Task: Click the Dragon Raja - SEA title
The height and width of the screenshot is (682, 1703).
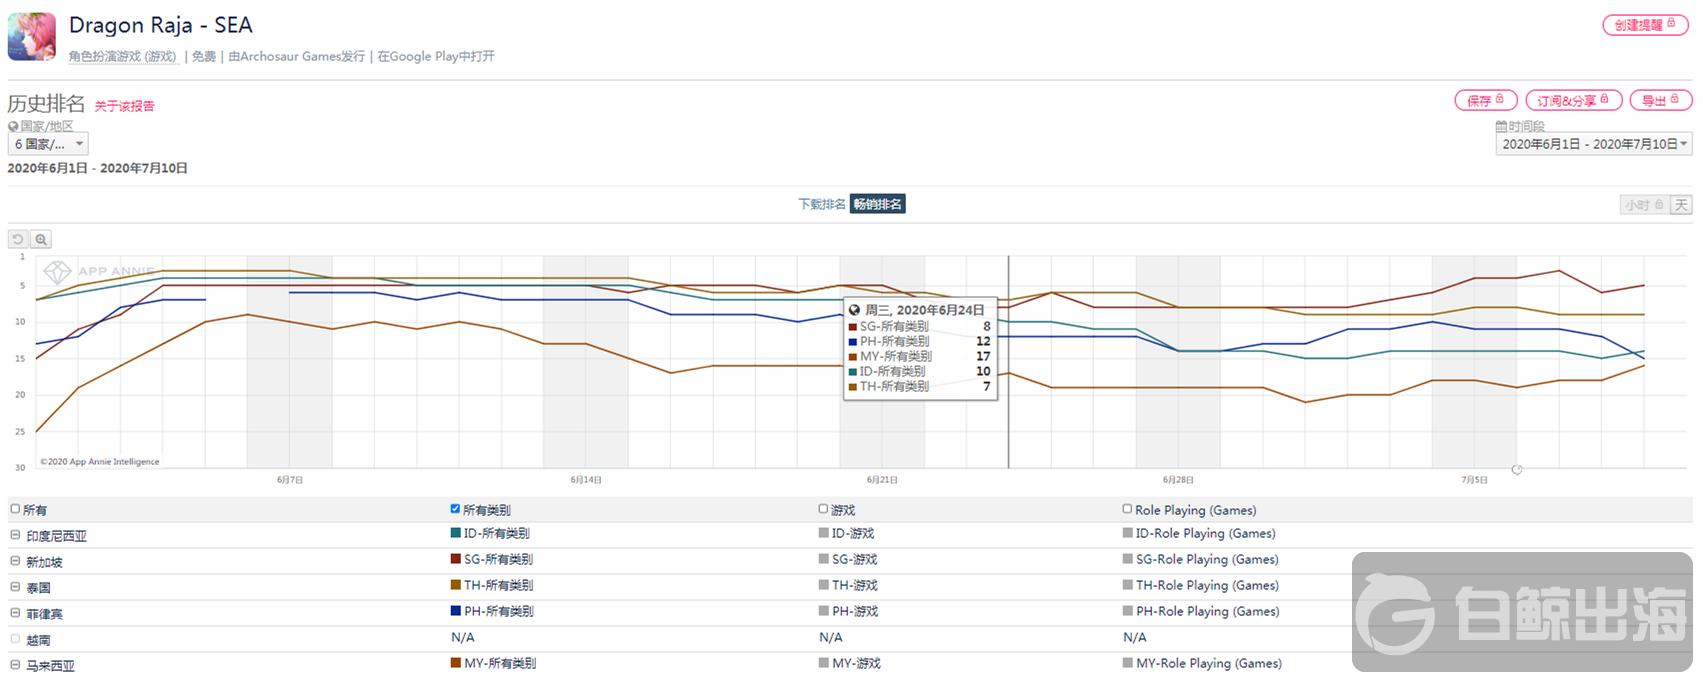Action: 161,25
